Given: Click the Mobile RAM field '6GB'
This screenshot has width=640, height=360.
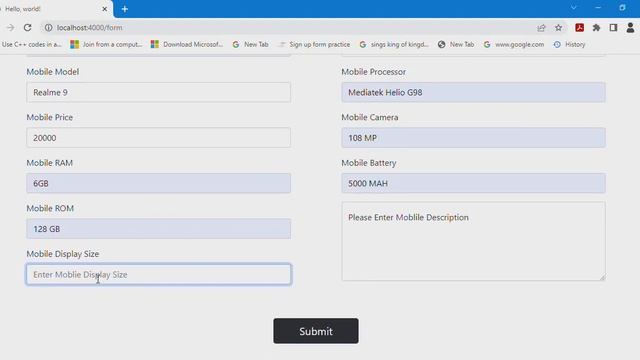Looking at the screenshot, I should 159,183.
